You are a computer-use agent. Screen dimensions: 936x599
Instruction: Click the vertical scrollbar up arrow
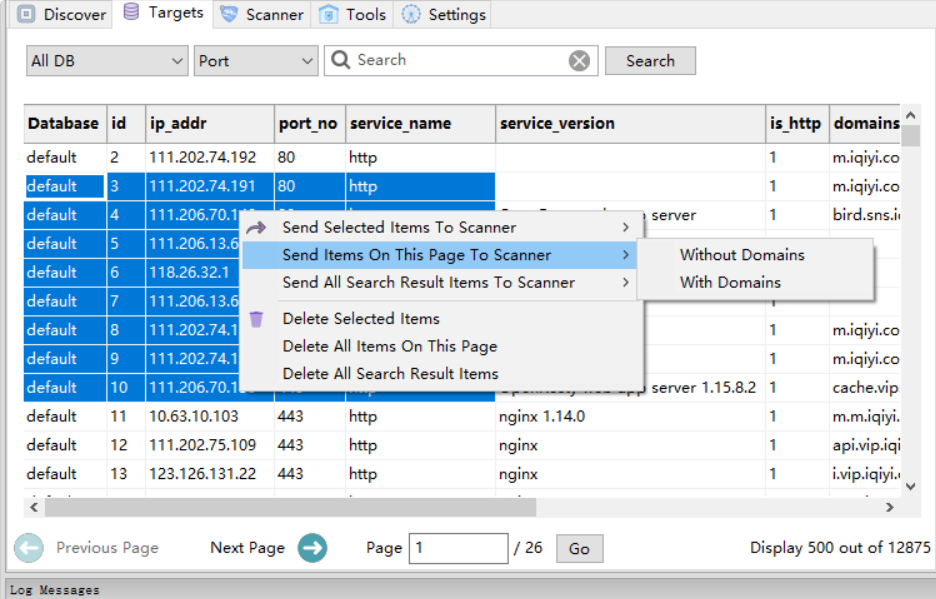[910, 115]
